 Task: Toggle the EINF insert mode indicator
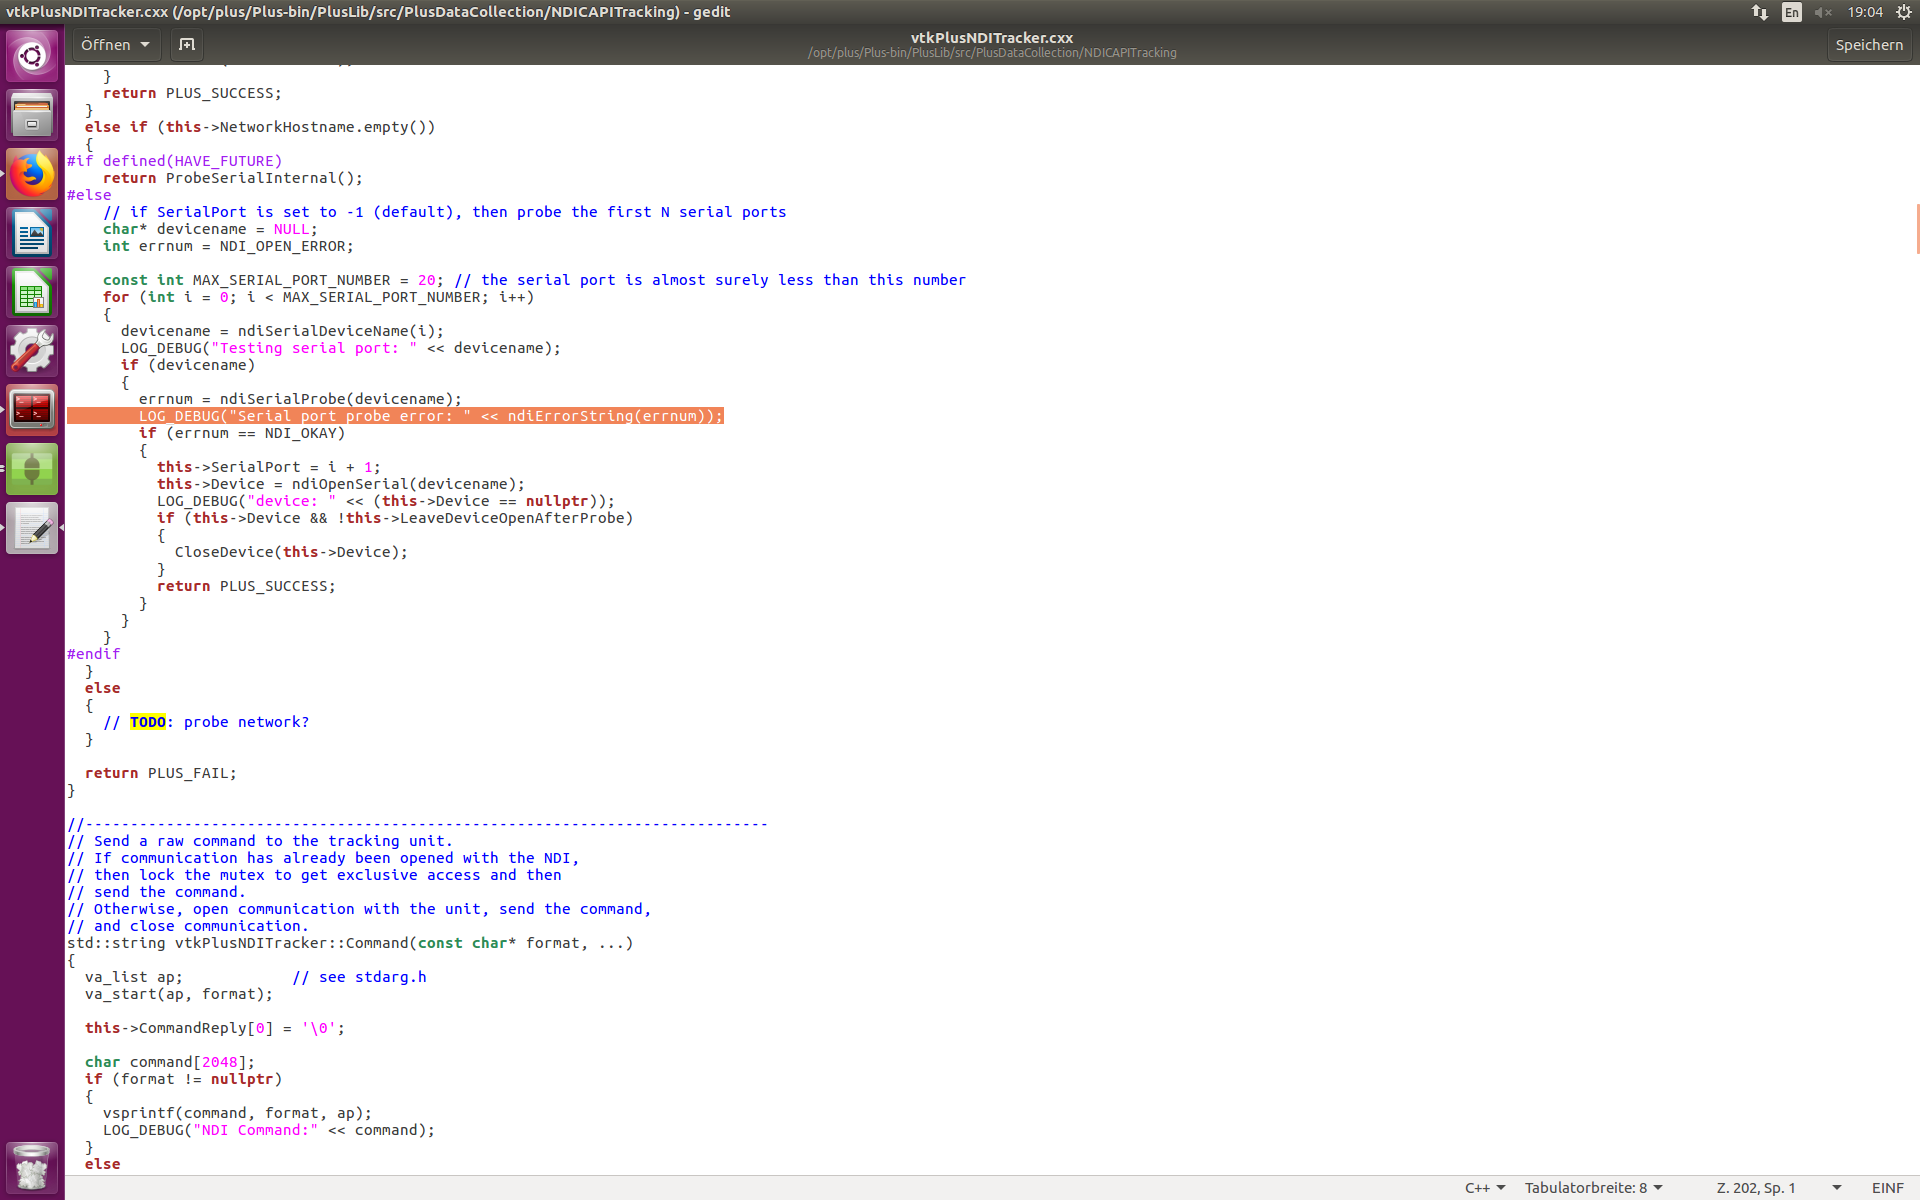coord(1887,1188)
